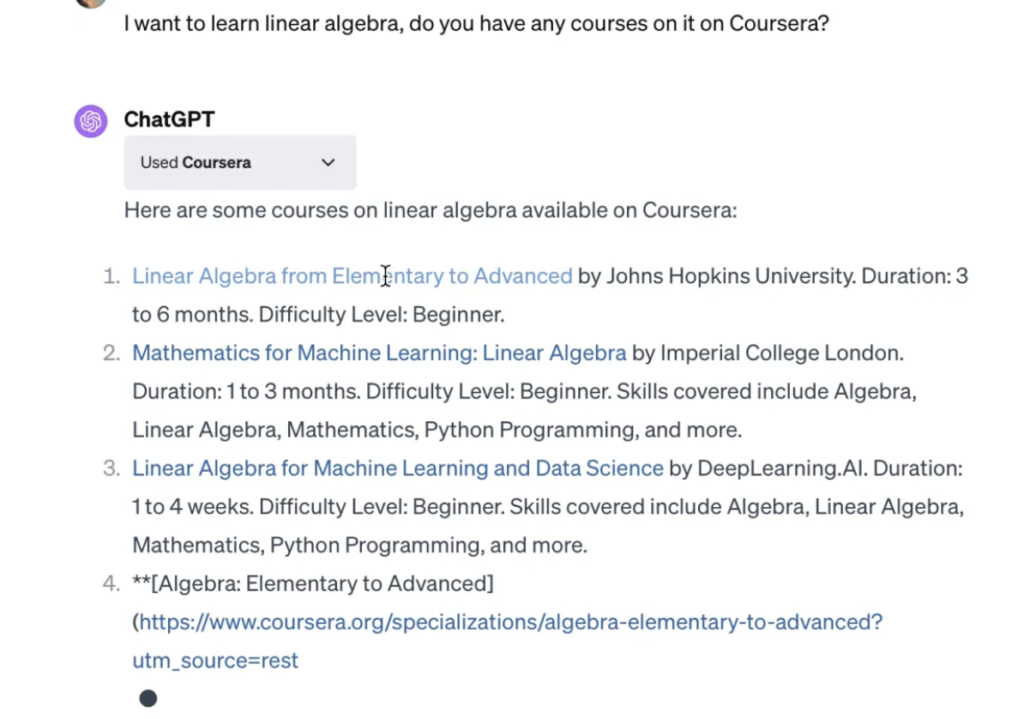Viewport: 1024px width, 719px height.
Task: Open Mathematics for Machine Learning: Linear Algebra link
Action: 379,353
